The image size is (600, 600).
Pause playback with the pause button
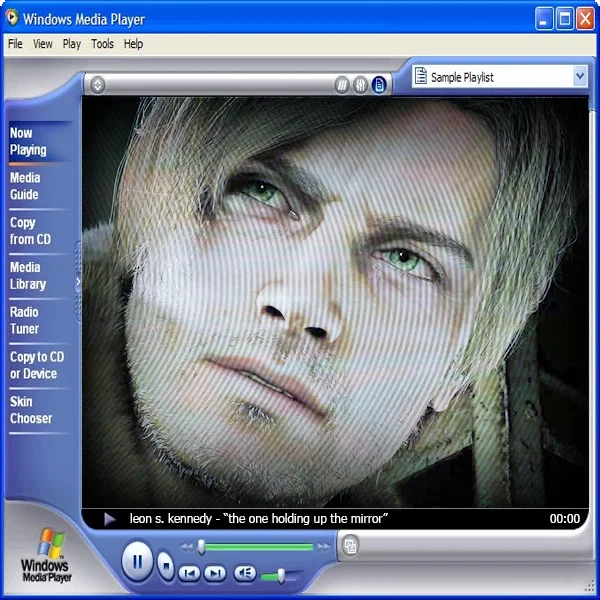tap(137, 562)
